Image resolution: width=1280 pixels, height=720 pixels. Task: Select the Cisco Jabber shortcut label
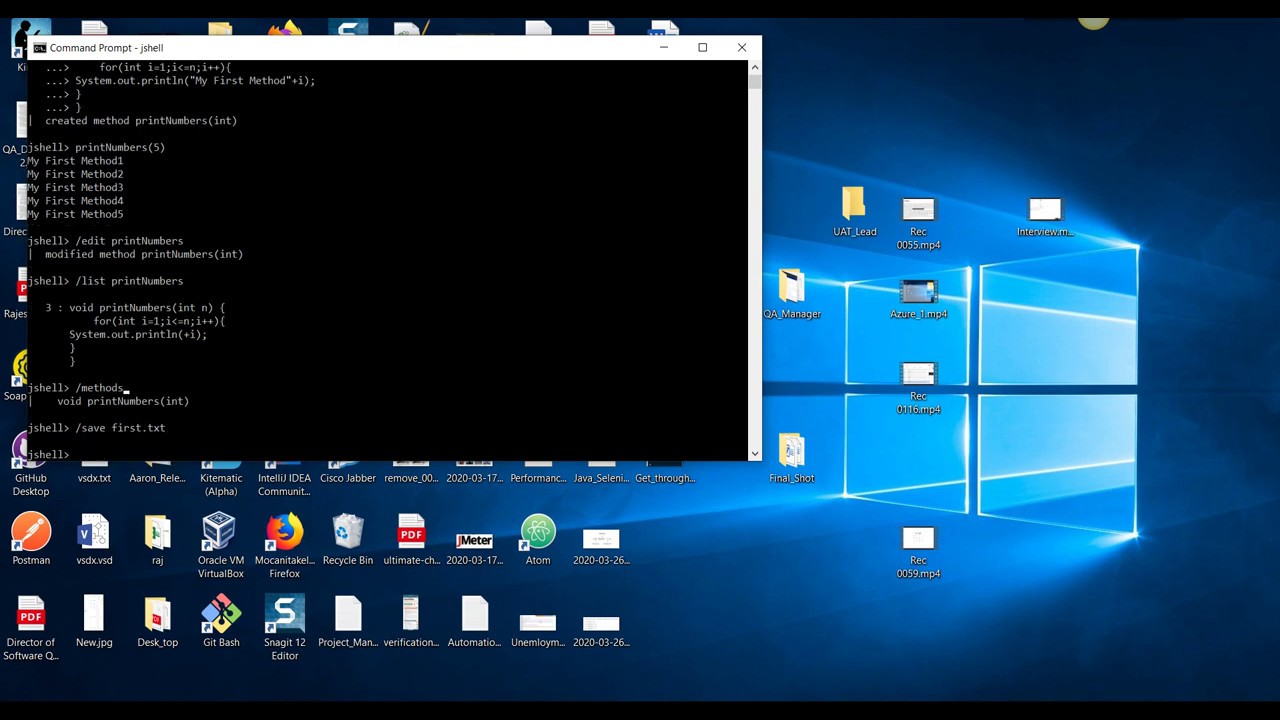click(348, 478)
